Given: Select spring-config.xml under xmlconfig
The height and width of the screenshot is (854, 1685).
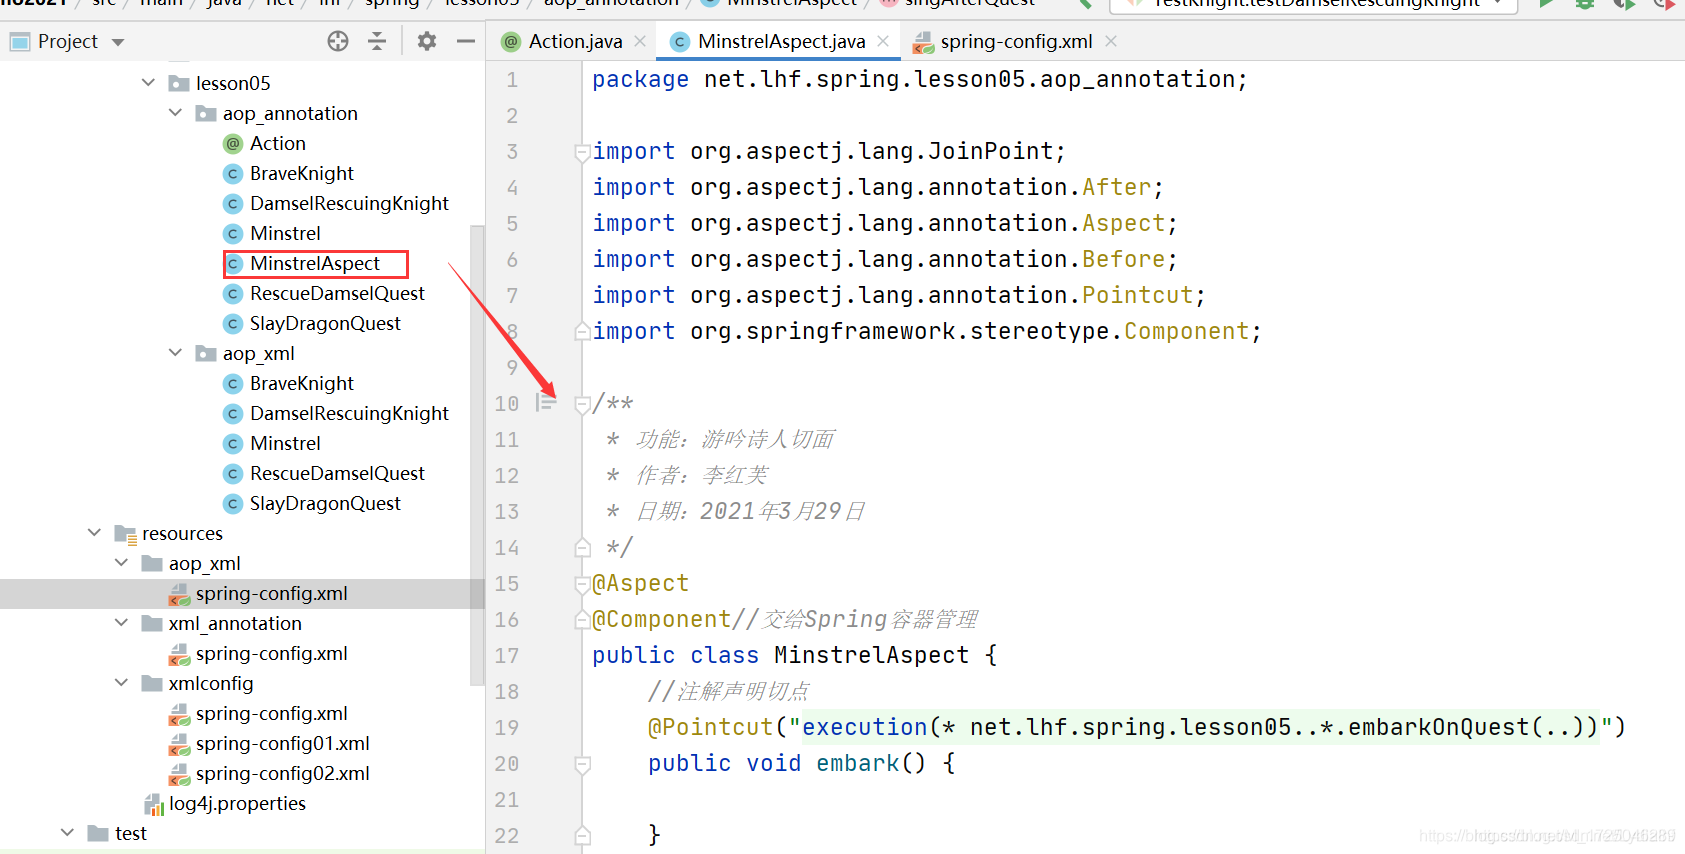Looking at the screenshot, I should click(271, 713).
